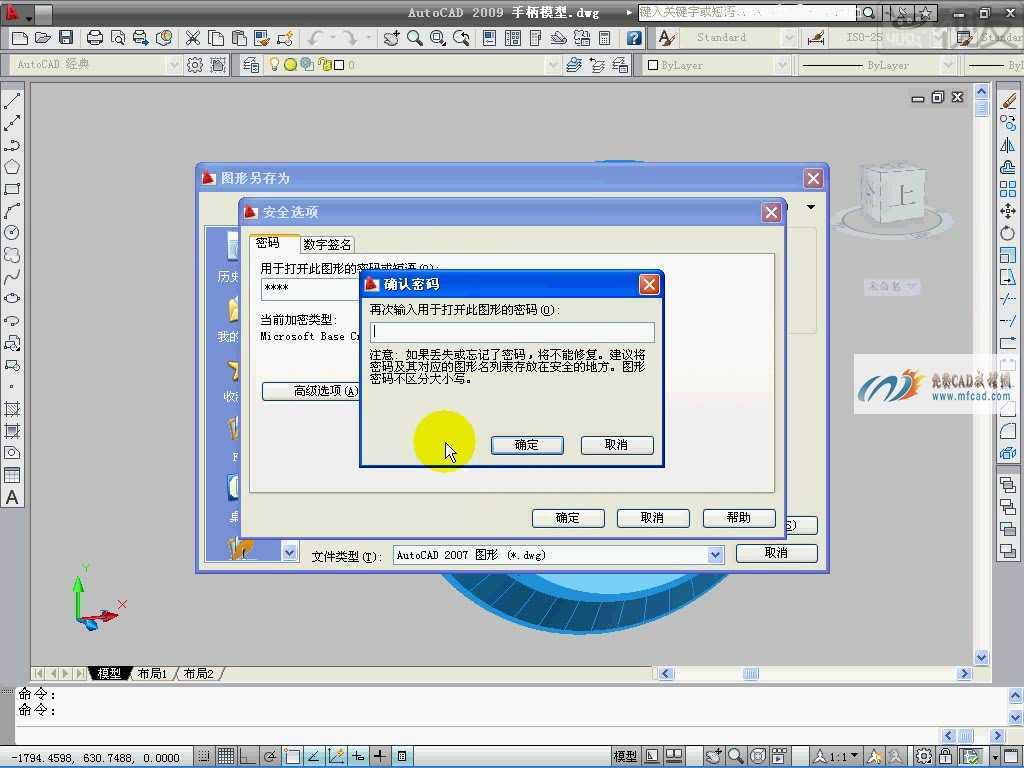Expand the 文件类型 dropdown in Save As
The height and width of the screenshot is (768, 1024).
pyautogui.click(x=716, y=555)
